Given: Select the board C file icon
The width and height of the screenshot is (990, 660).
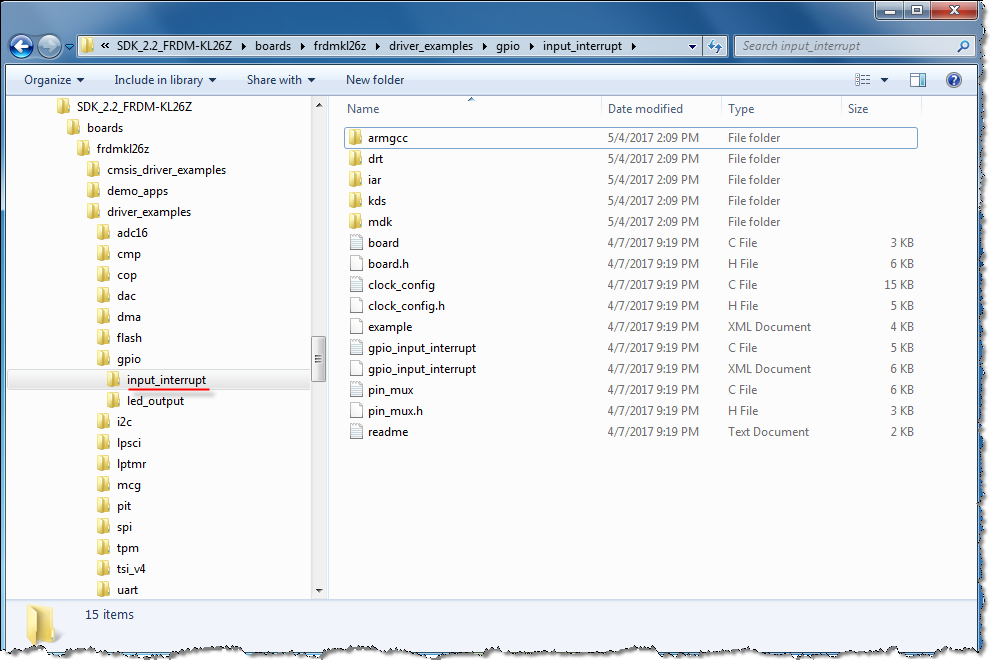Looking at the screenshot, I should click(356, 243).
